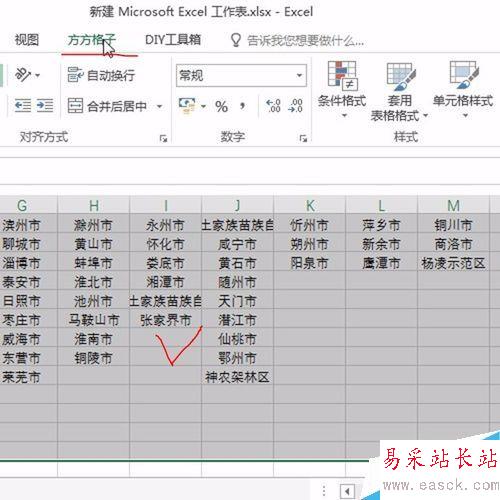The height and width of the screenshot is (500, 500).
Task: Click the cell containing 永州市
Action: [166, 225]
